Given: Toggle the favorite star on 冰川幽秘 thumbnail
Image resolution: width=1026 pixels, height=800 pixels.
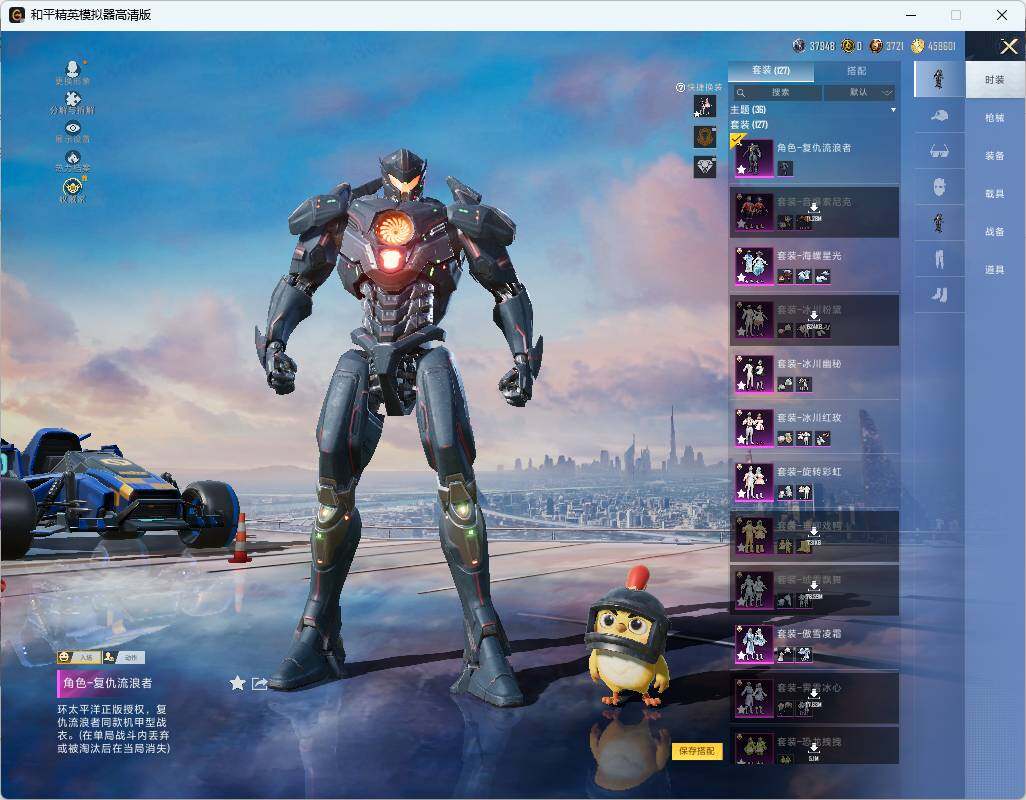Looking at the screenshot, I should 741,386.
